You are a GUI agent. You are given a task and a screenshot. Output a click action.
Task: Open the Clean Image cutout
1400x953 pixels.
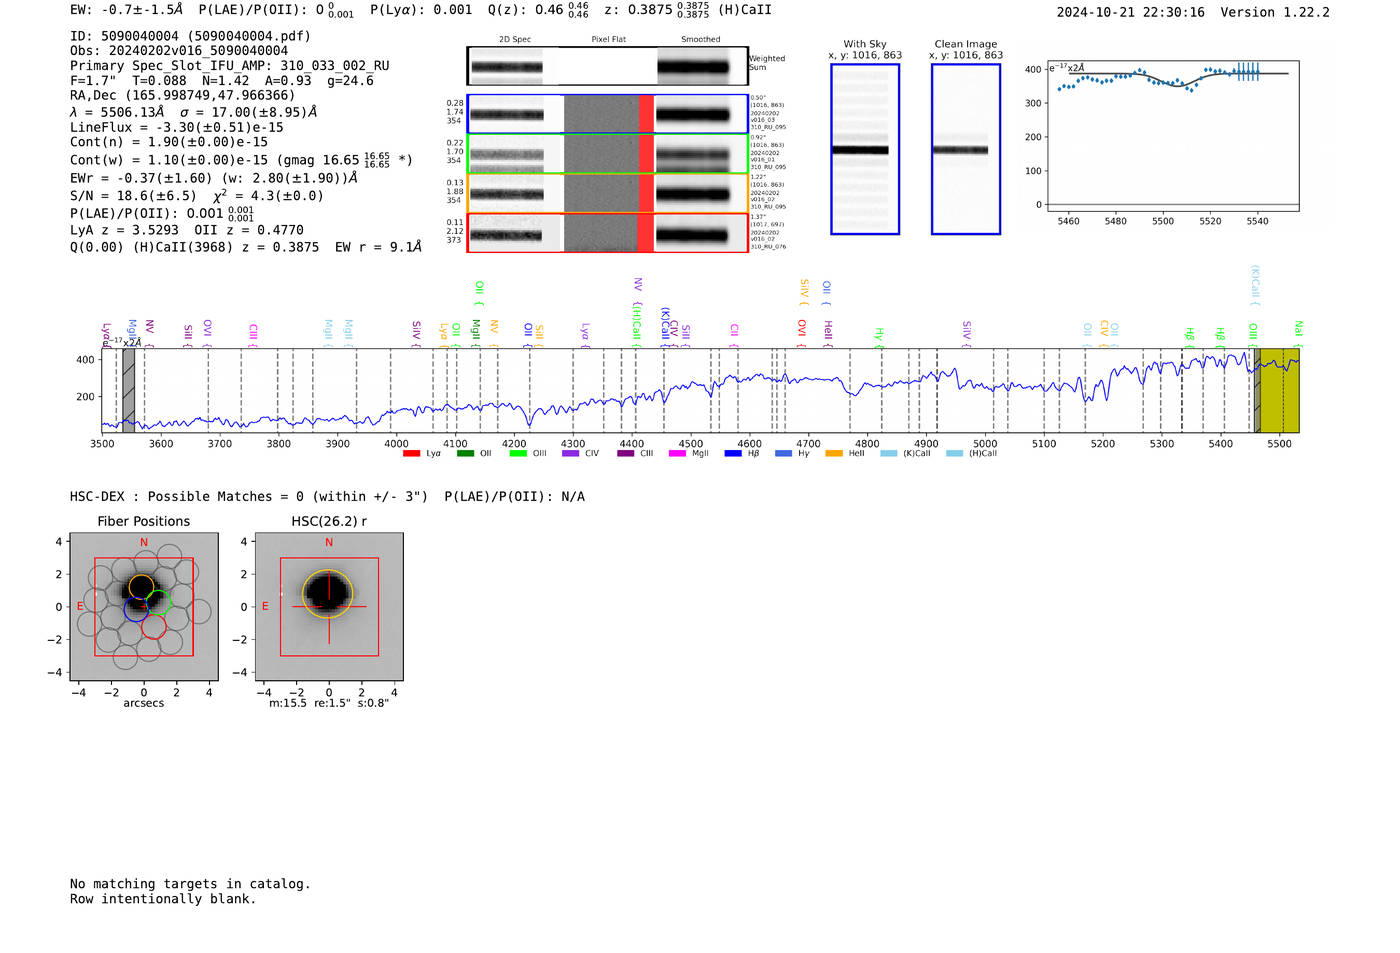966,149
